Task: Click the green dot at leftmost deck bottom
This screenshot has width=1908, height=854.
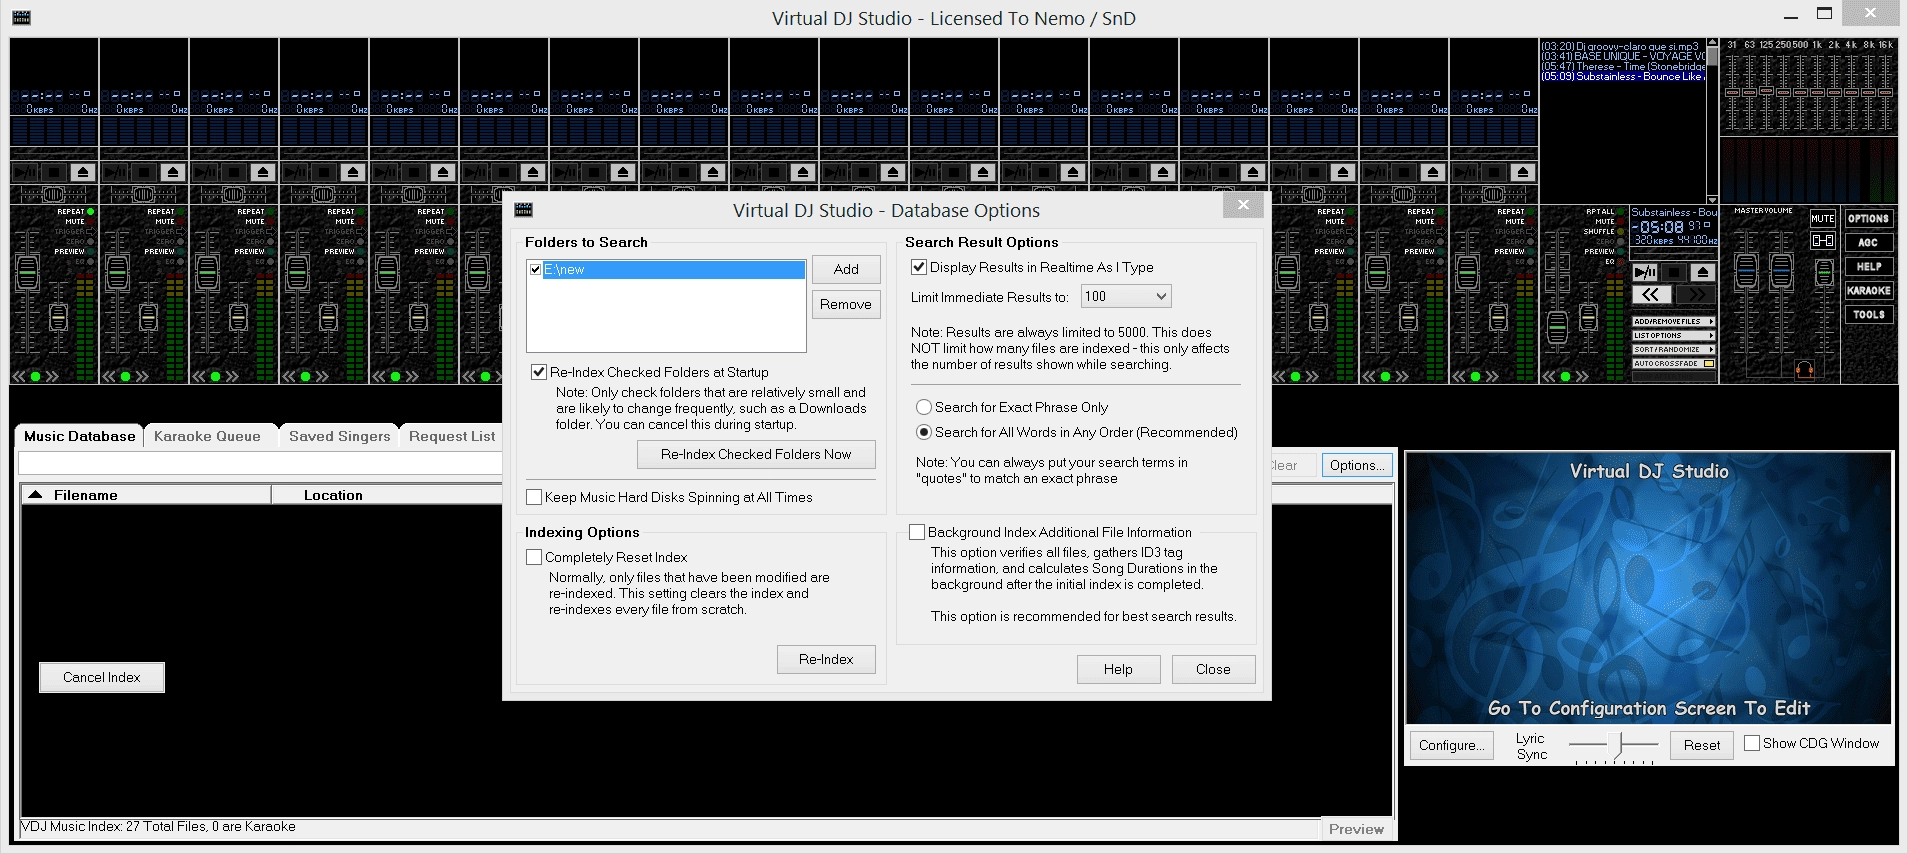Action: [36, 377]
